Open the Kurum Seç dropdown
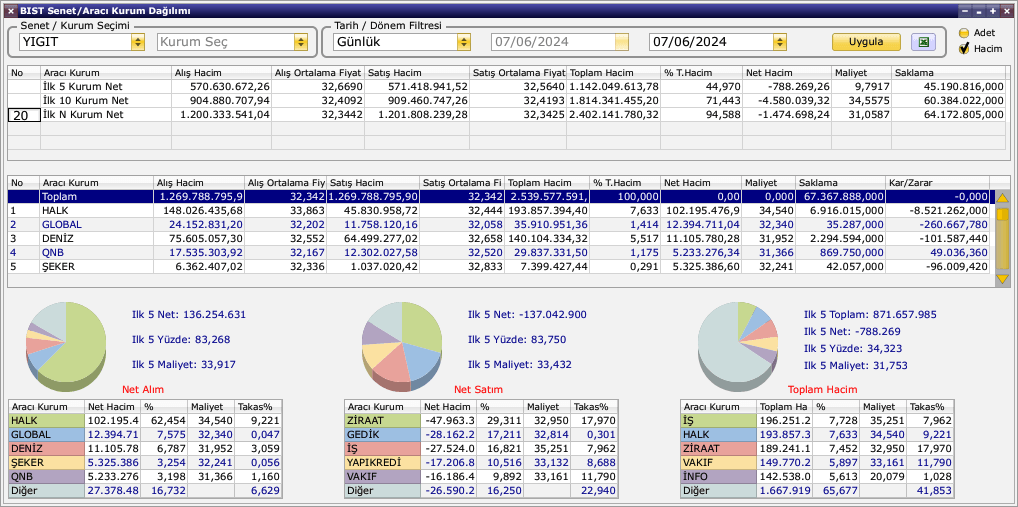The height and width of the screenshot is (507, 1018). click(300, 42)
